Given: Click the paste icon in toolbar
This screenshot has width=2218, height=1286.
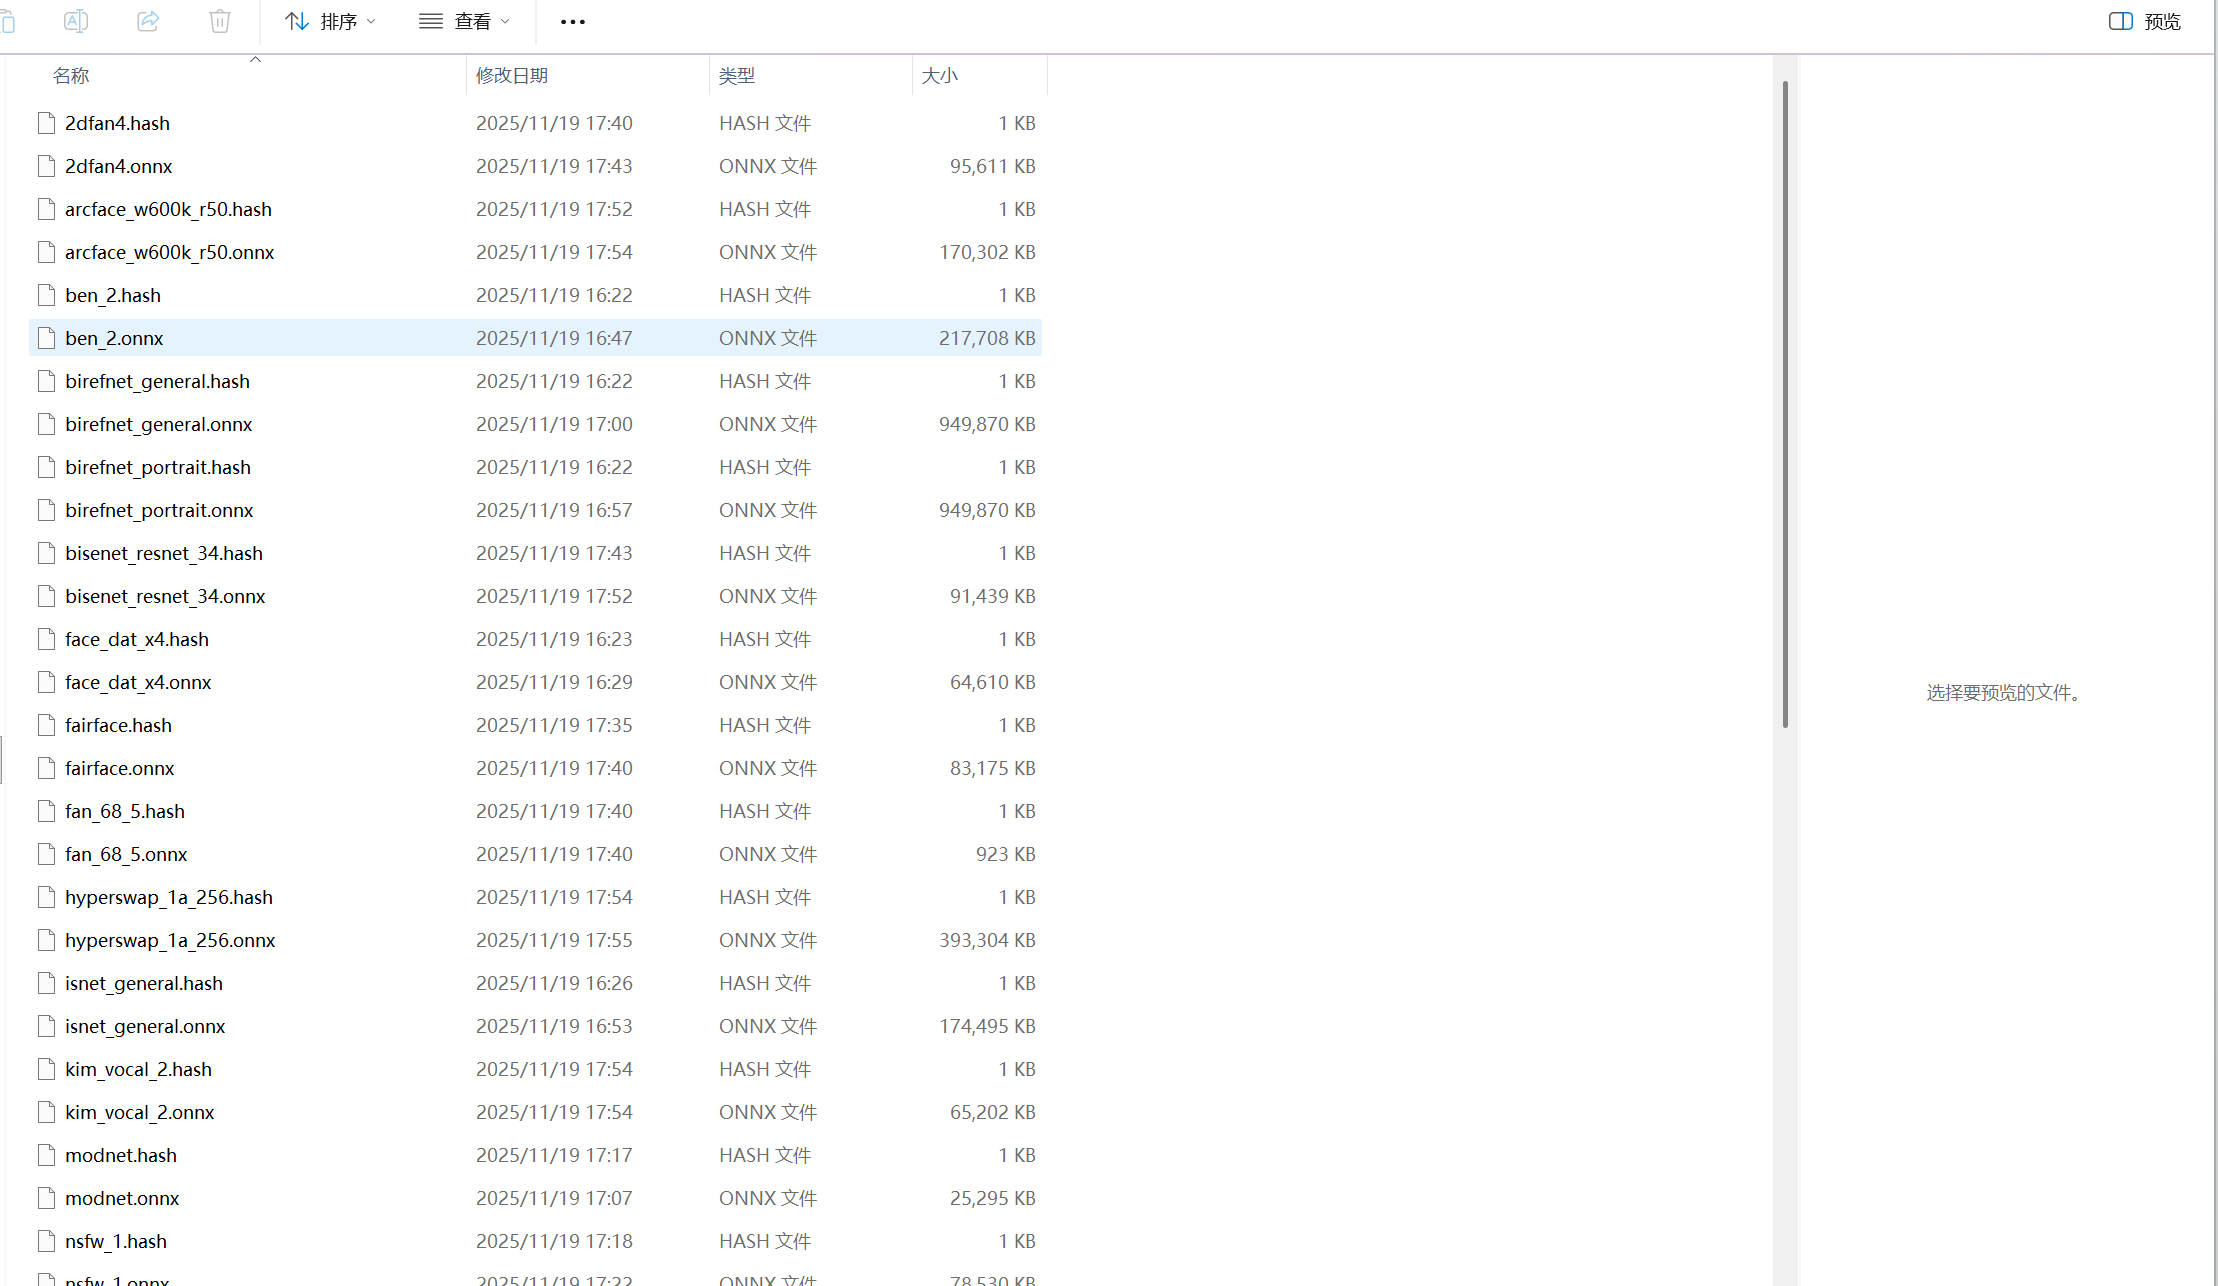Looking at the screenshot, I should coord(8,21).
